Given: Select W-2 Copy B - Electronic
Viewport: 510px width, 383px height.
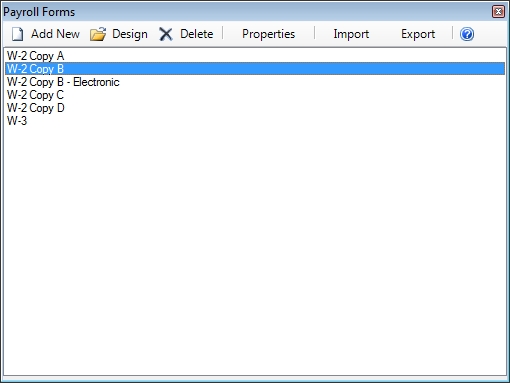Looking at the screenshot, I should (x=255, y=82).
